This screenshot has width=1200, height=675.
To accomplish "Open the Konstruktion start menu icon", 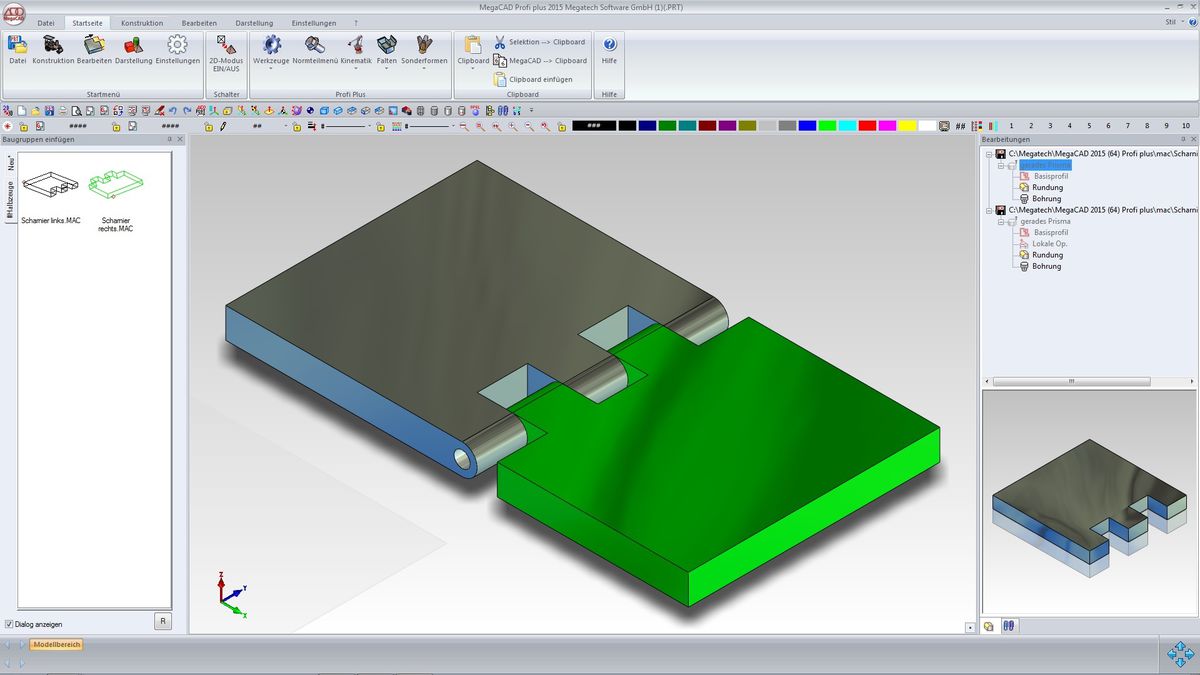I will [53, 45].
